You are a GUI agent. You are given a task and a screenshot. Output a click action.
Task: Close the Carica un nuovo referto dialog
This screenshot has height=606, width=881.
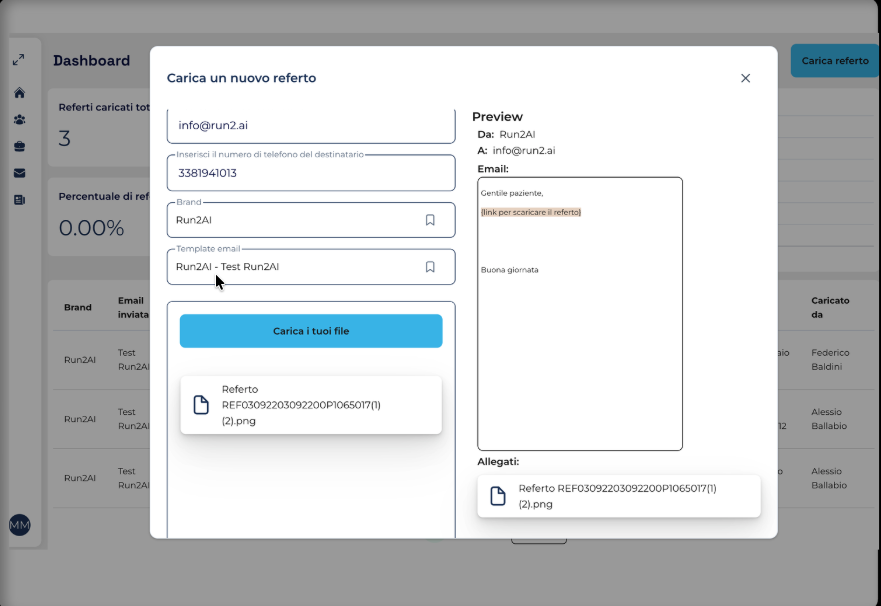coord(745,78)
